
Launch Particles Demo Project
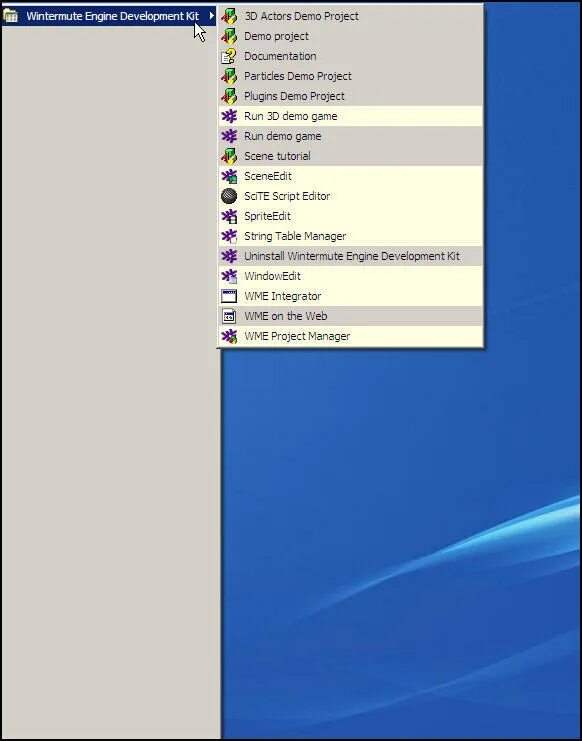pyautogui.click(x=351, y=76)
